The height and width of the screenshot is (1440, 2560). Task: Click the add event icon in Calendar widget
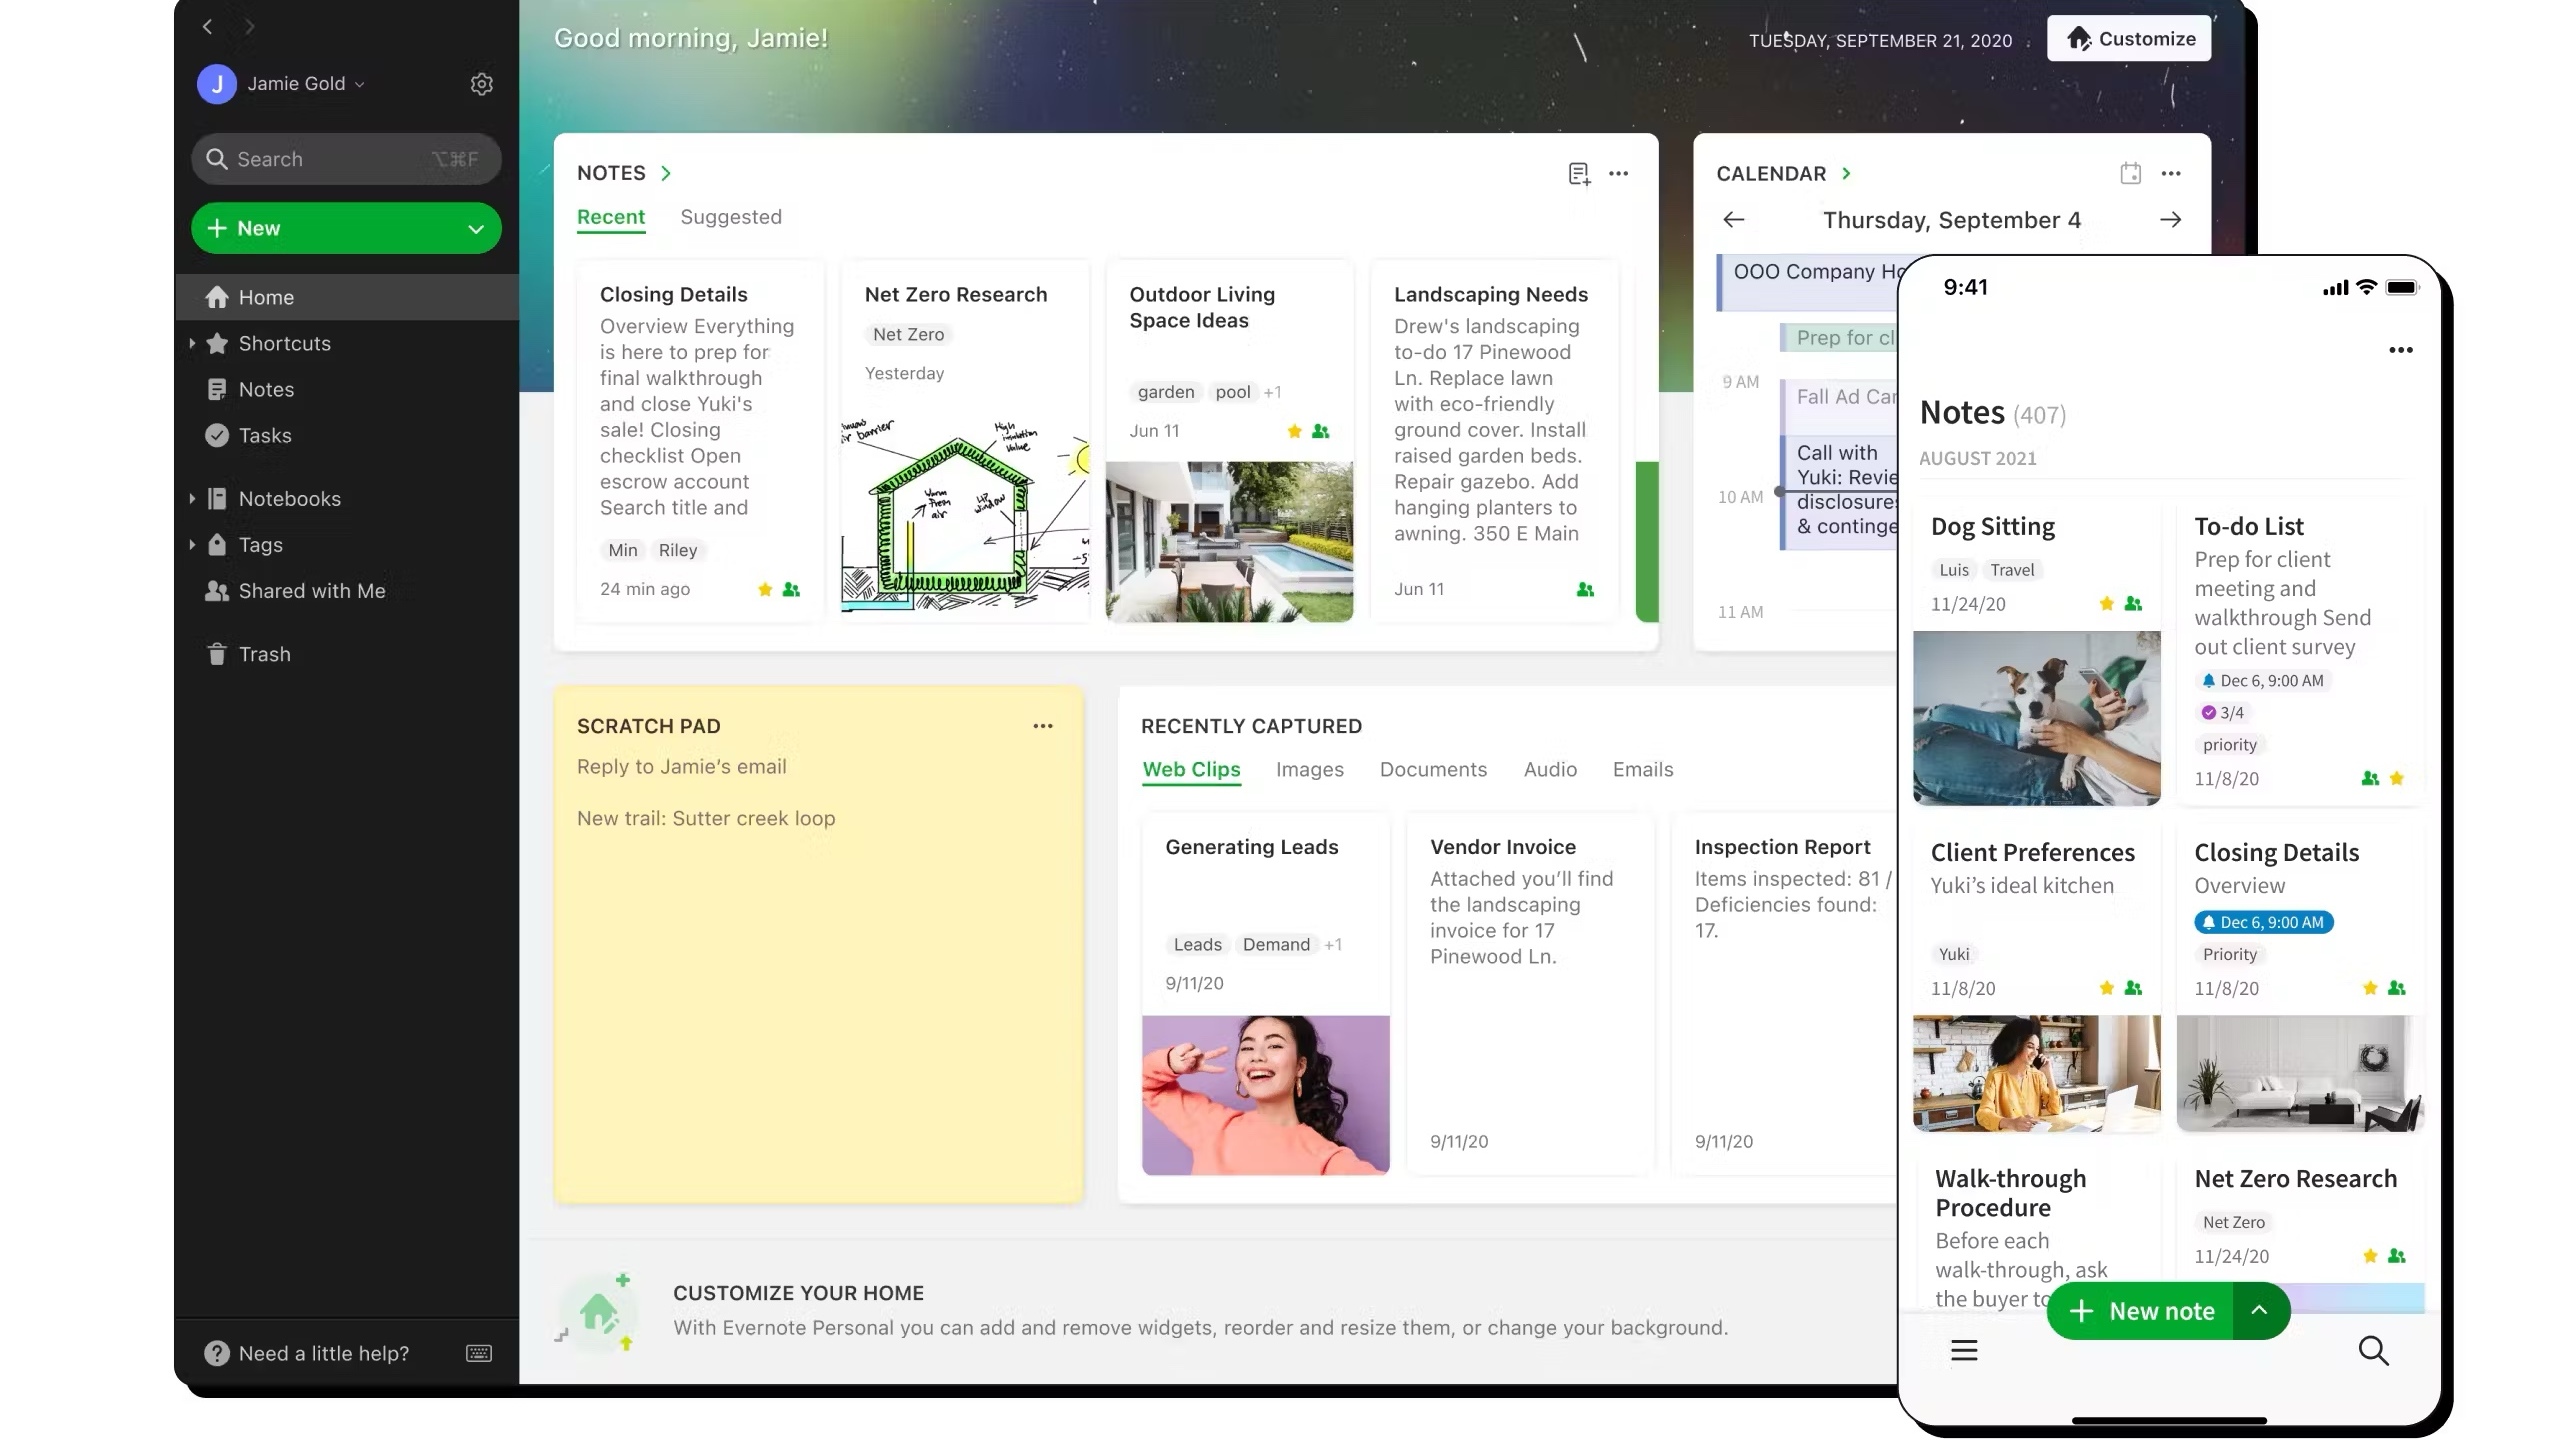(x=2130, y=173)
